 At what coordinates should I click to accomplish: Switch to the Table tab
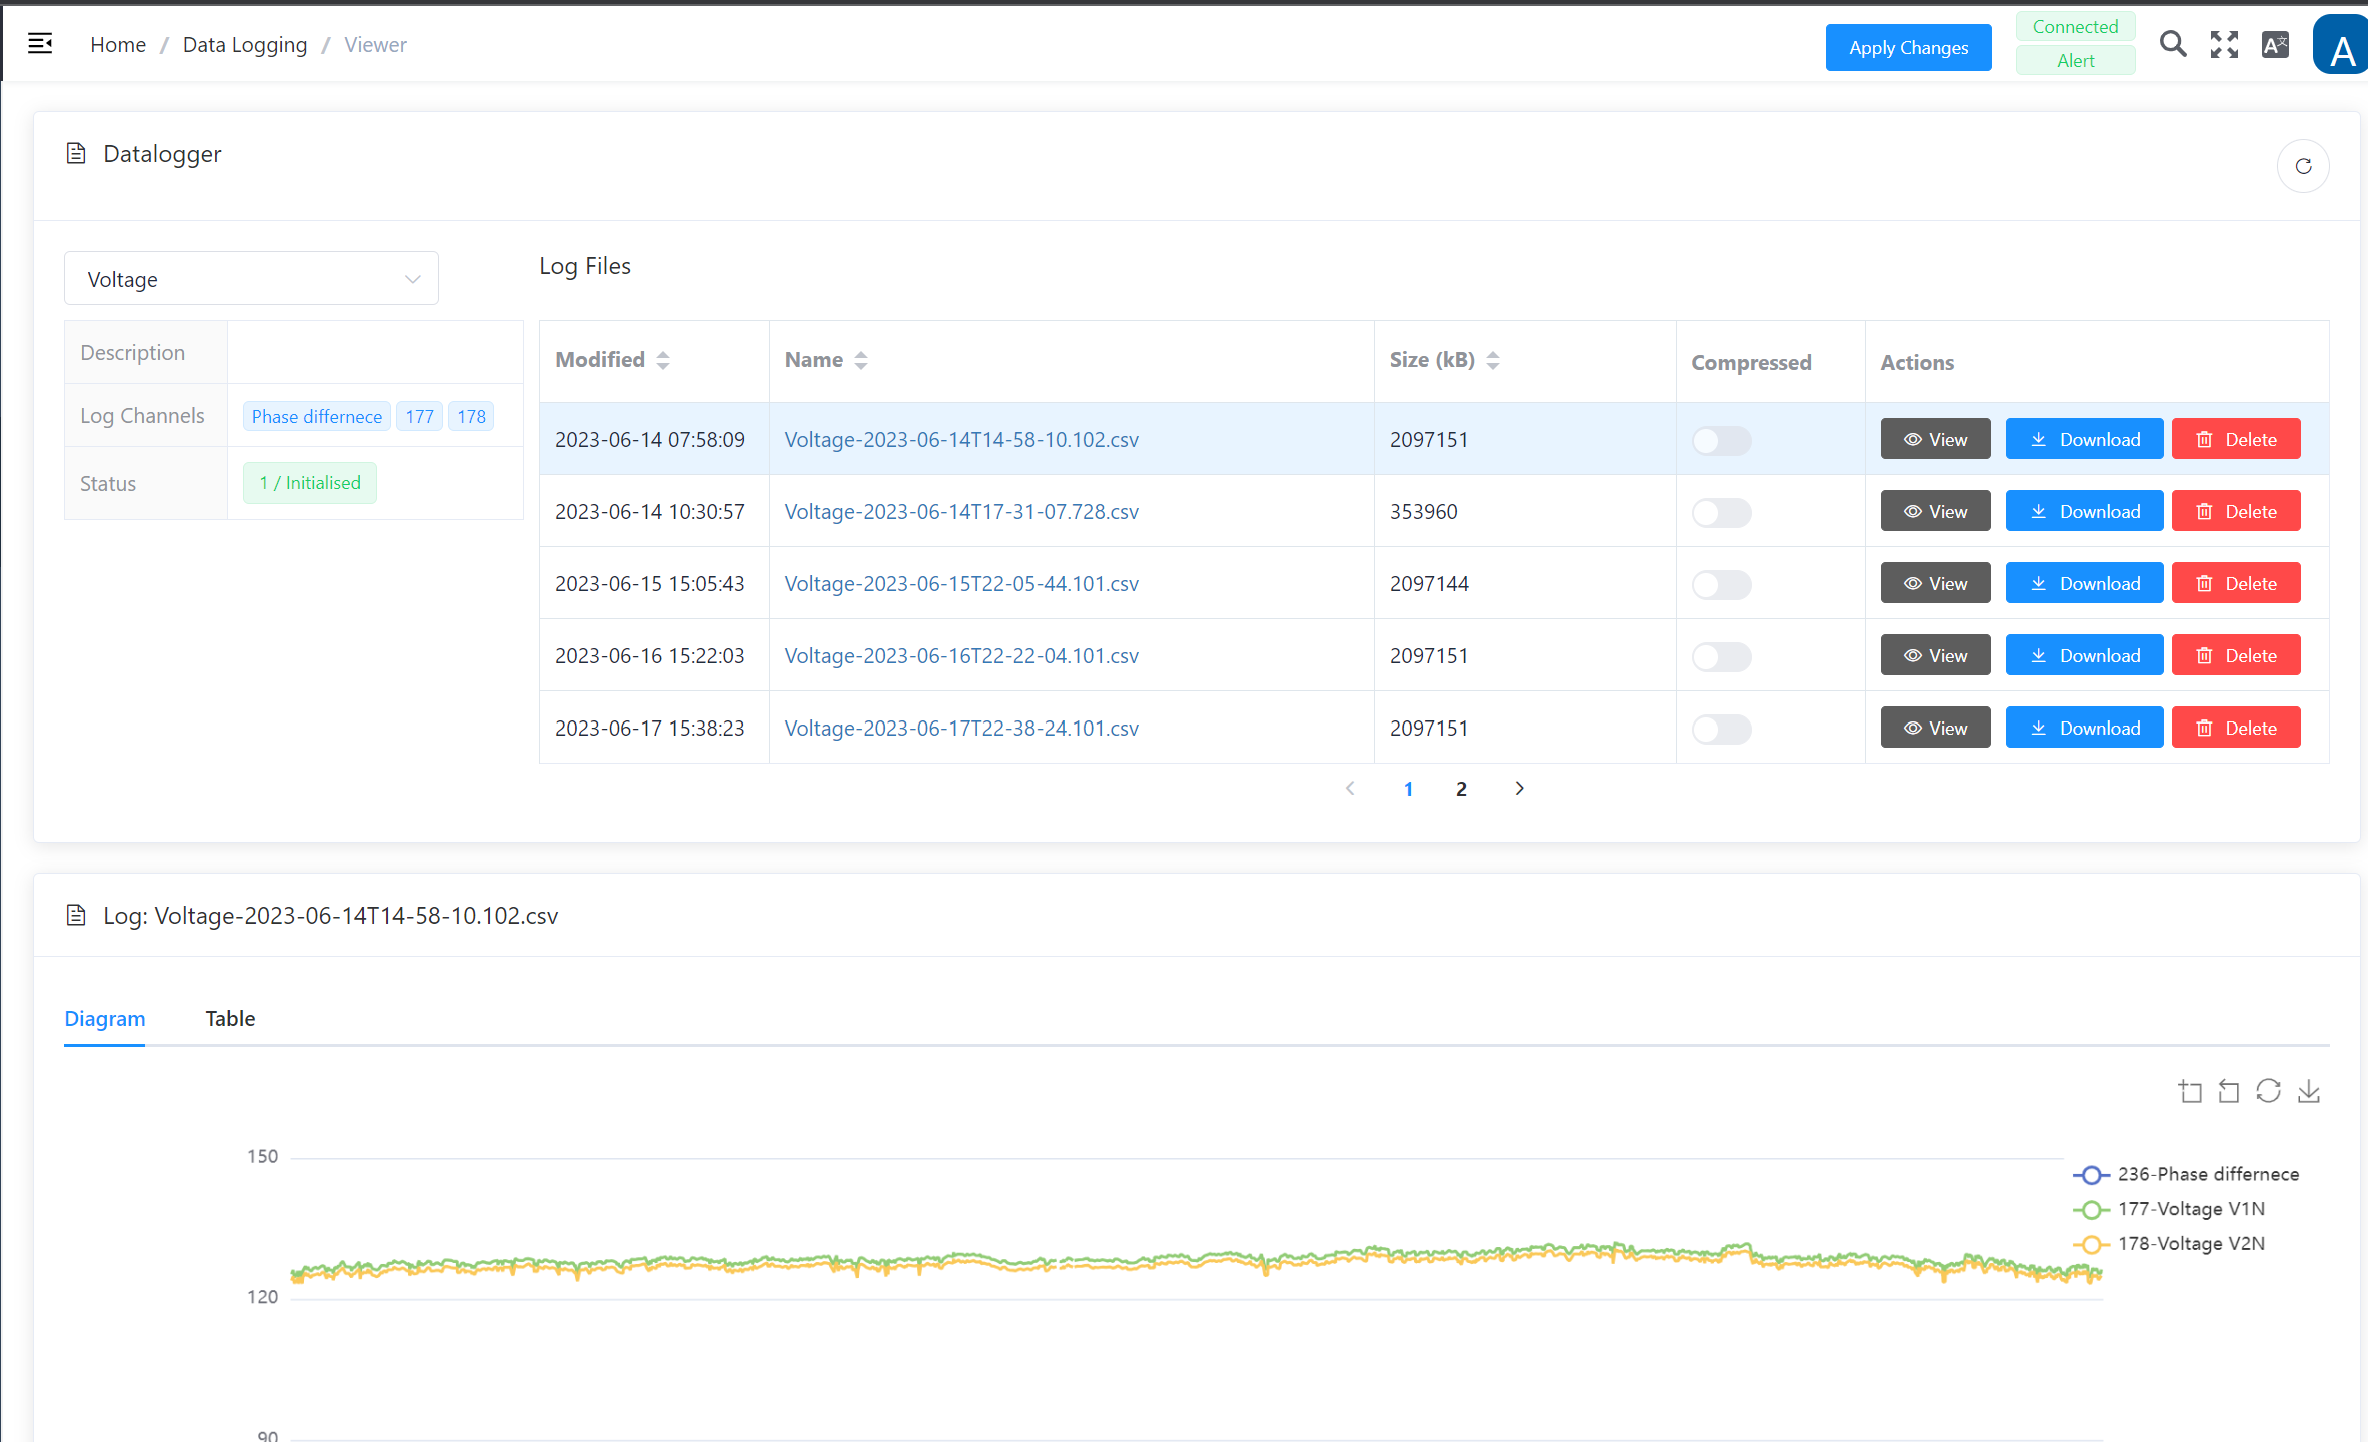(230, 1018)
